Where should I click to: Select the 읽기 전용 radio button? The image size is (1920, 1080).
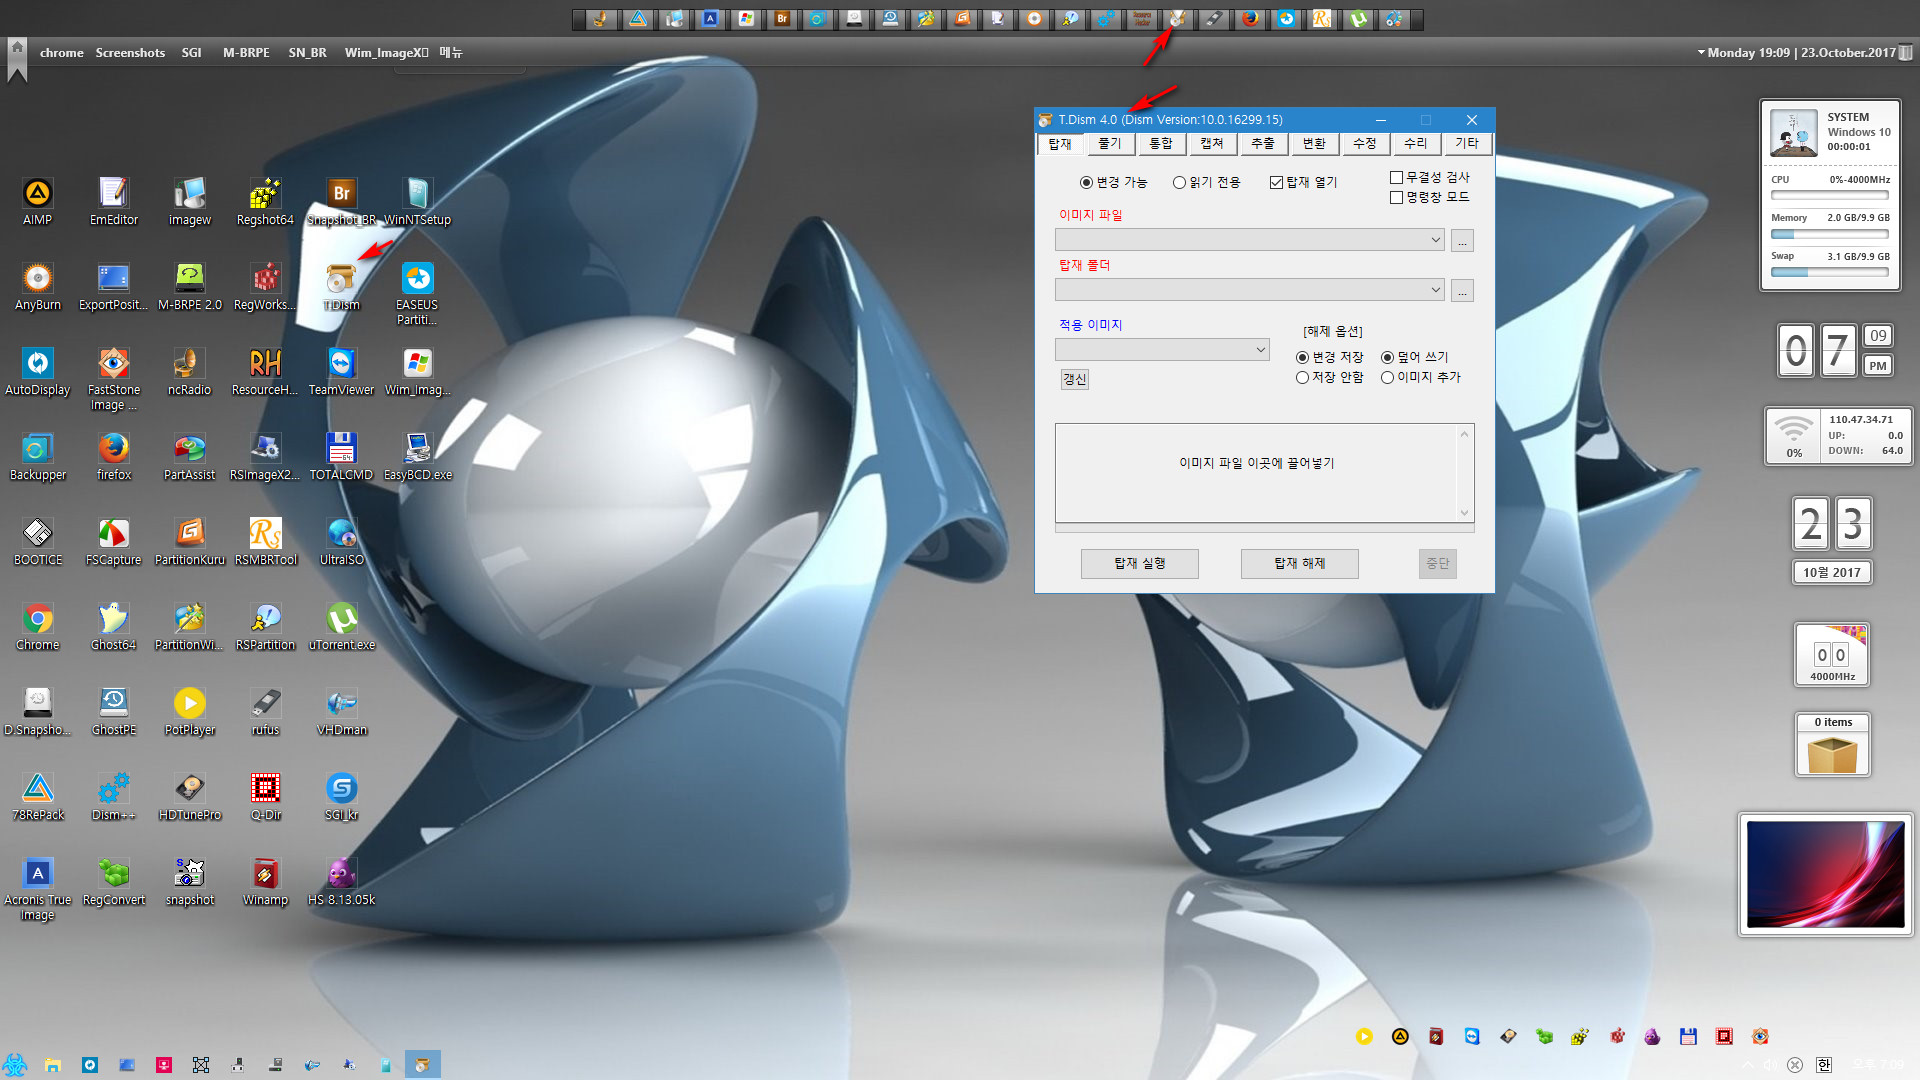point(1206,182)
